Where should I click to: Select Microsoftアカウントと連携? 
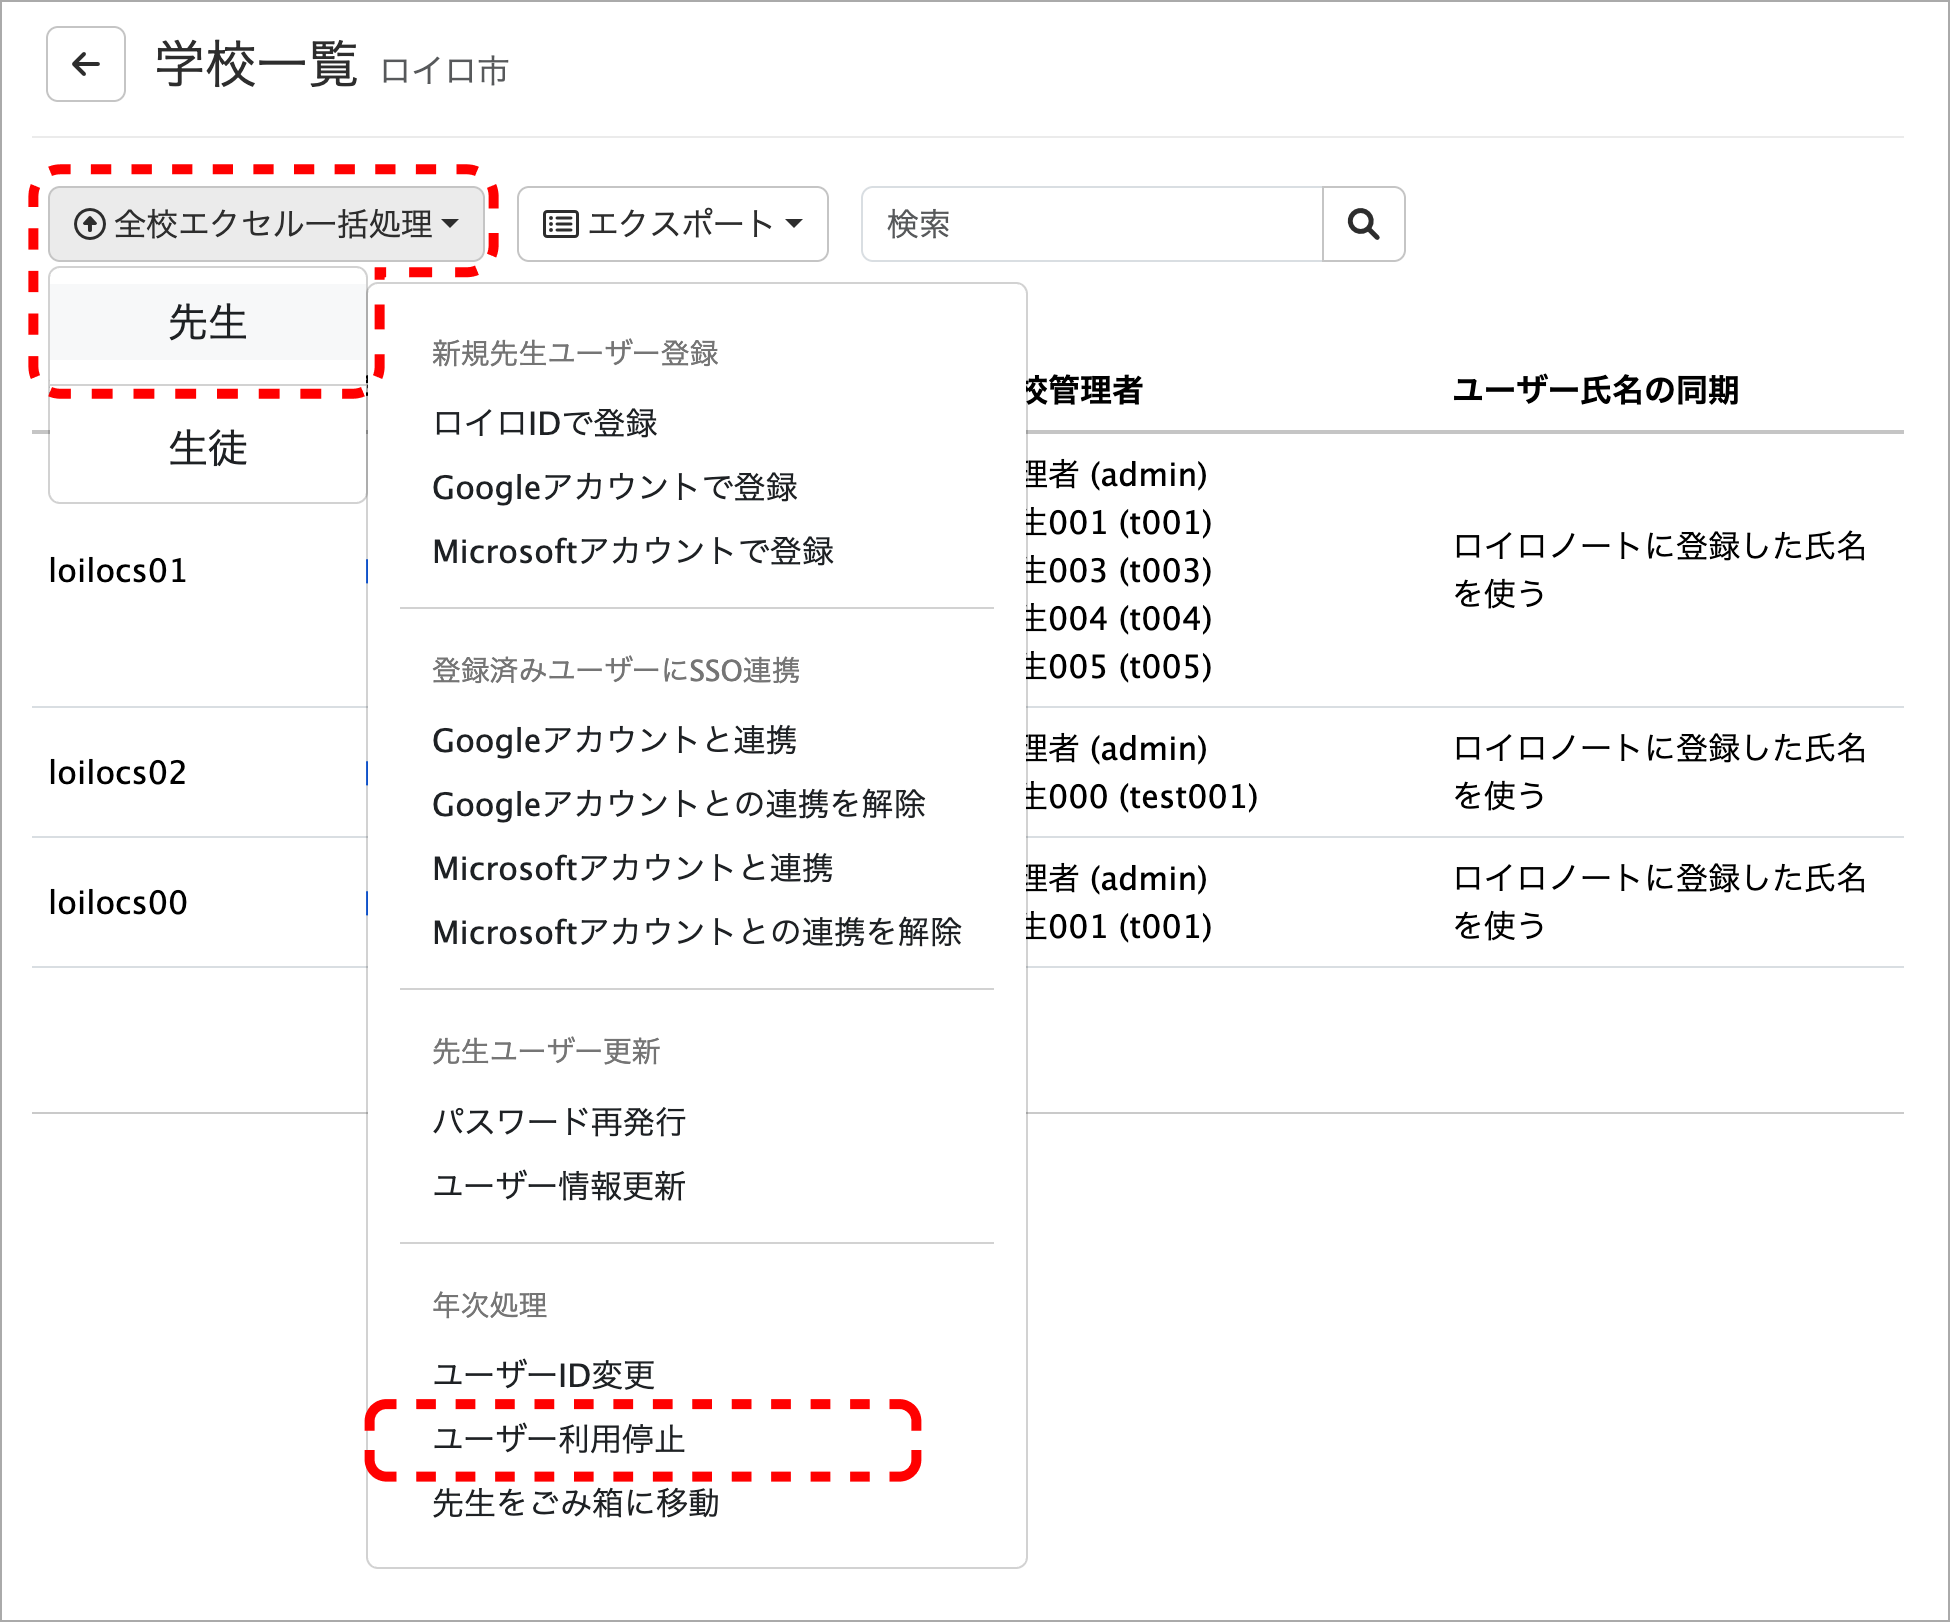pos(632,868)
